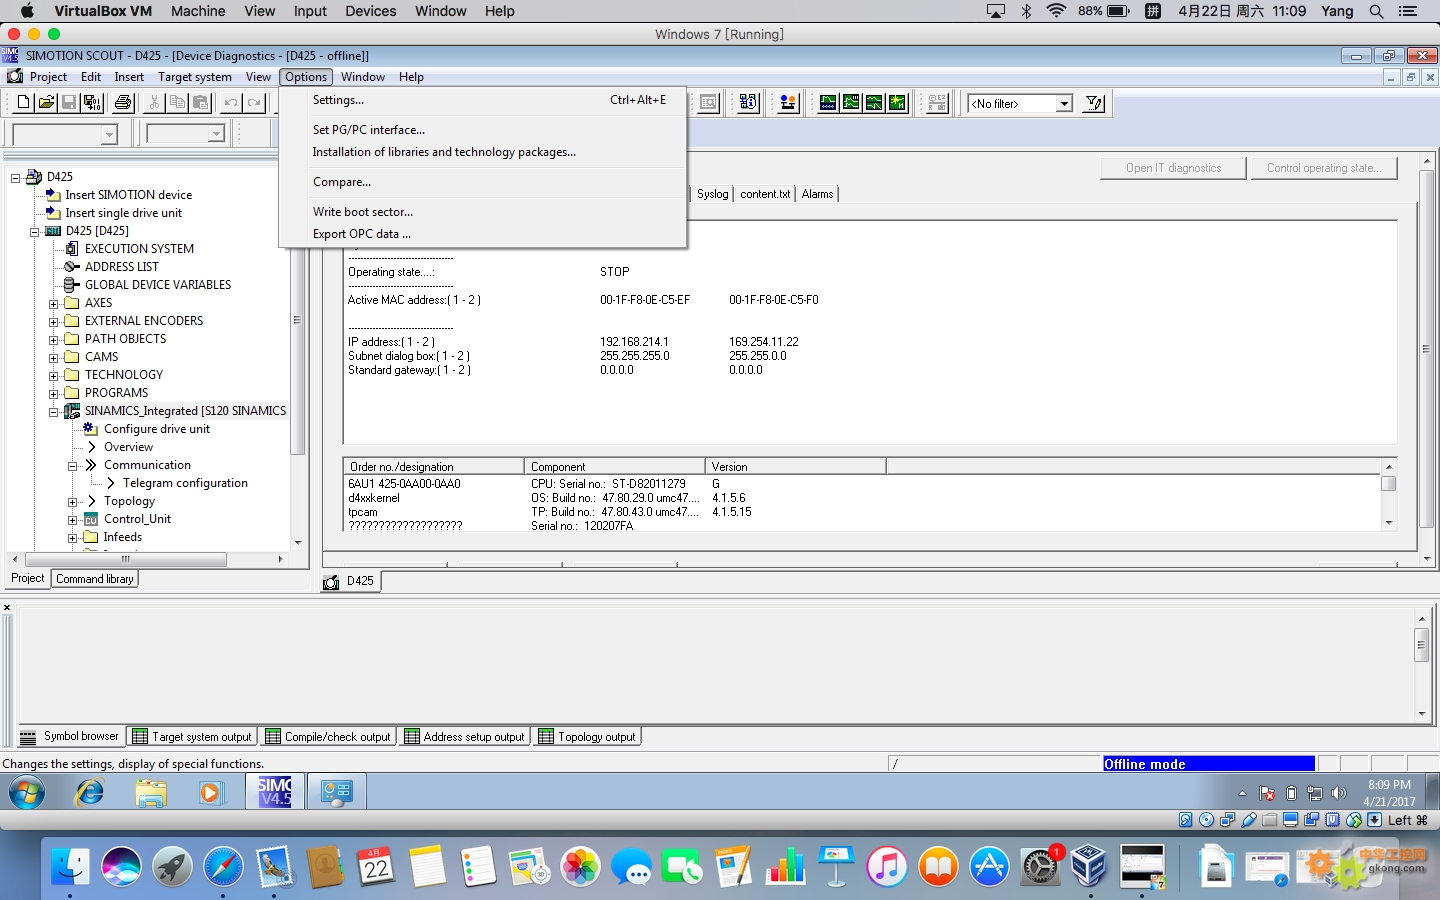
Task: Click the Undo arrow toolbar icon
Action: coord(231,102)
